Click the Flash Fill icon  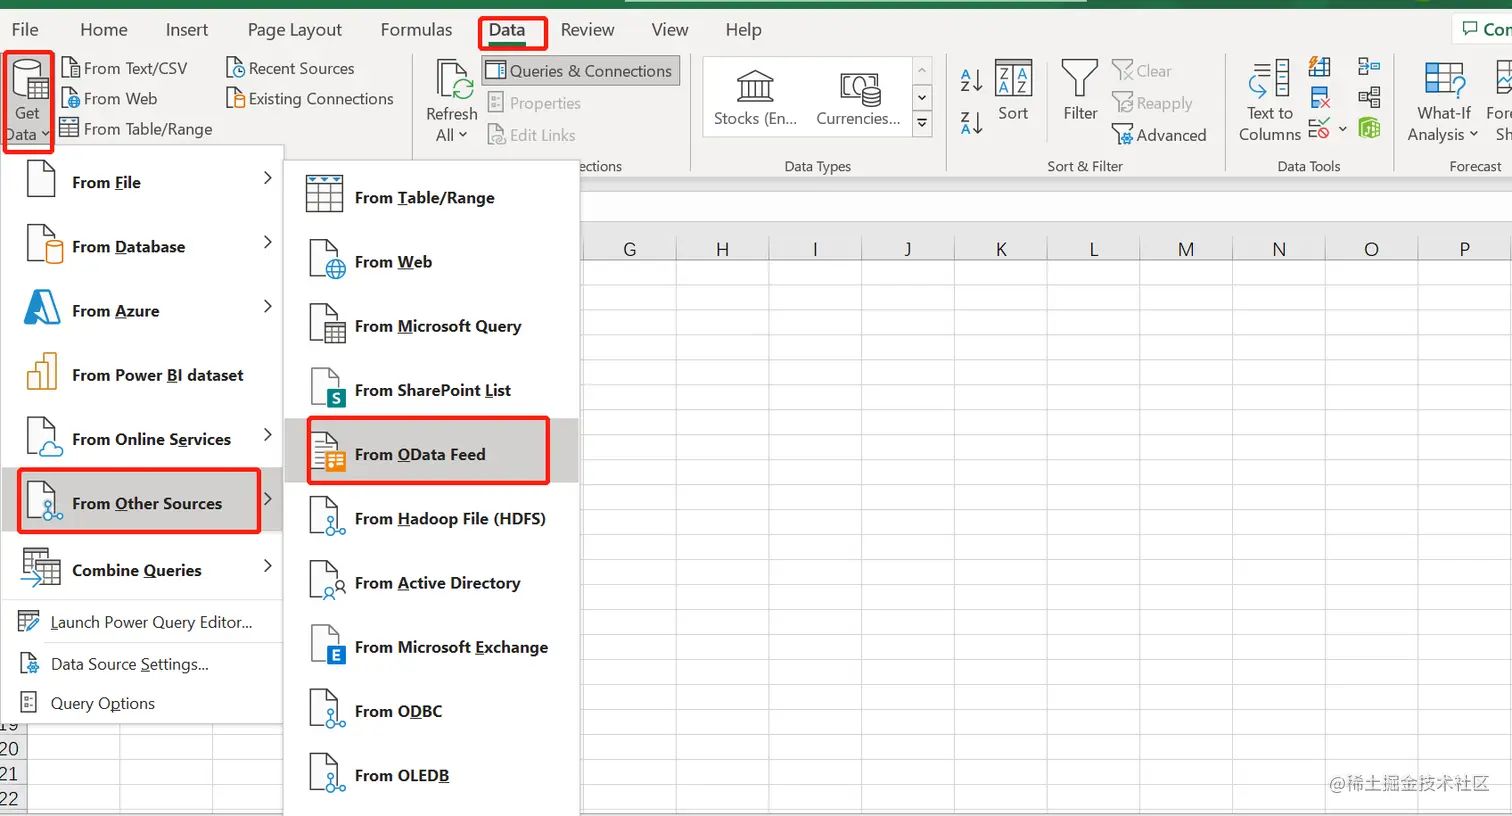(1320, 68)
